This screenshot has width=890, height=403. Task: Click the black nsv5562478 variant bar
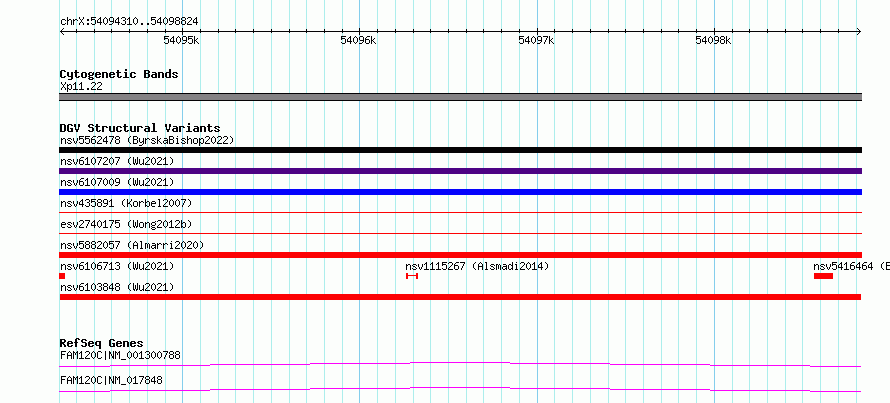pyautogui.click(x=460, y=150)
